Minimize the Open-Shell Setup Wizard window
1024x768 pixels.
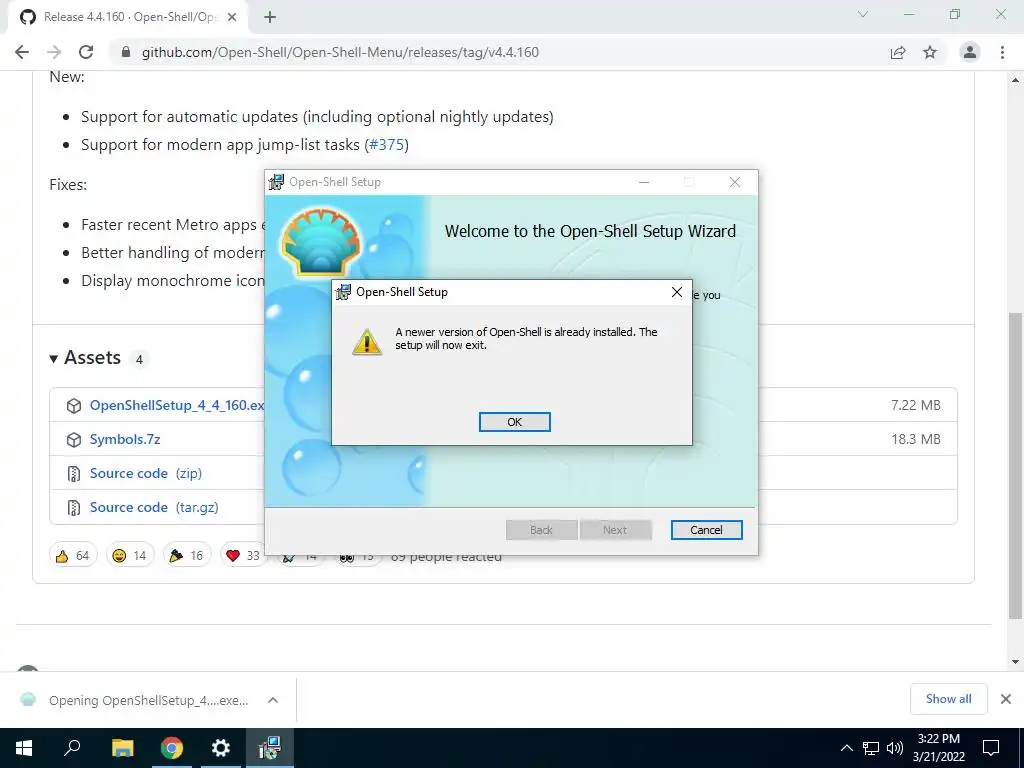[x=644, y=182]
